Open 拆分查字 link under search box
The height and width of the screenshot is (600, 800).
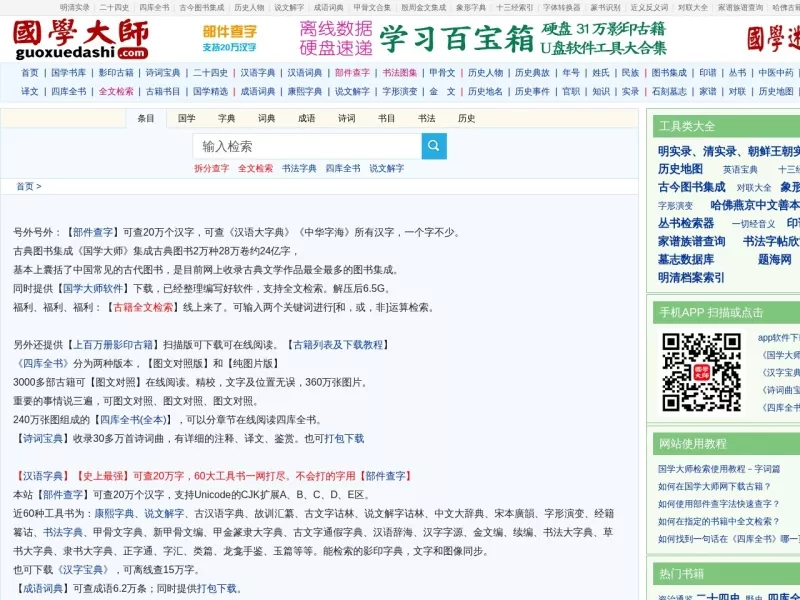pyautogui.click(x=211, y=168)
